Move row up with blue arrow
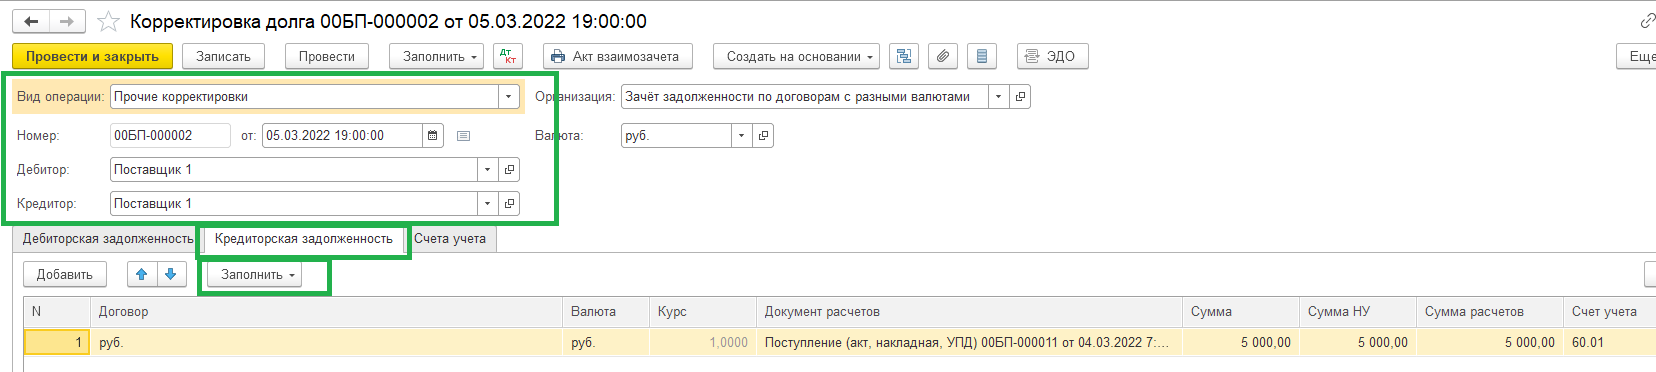 pos(142,274)
